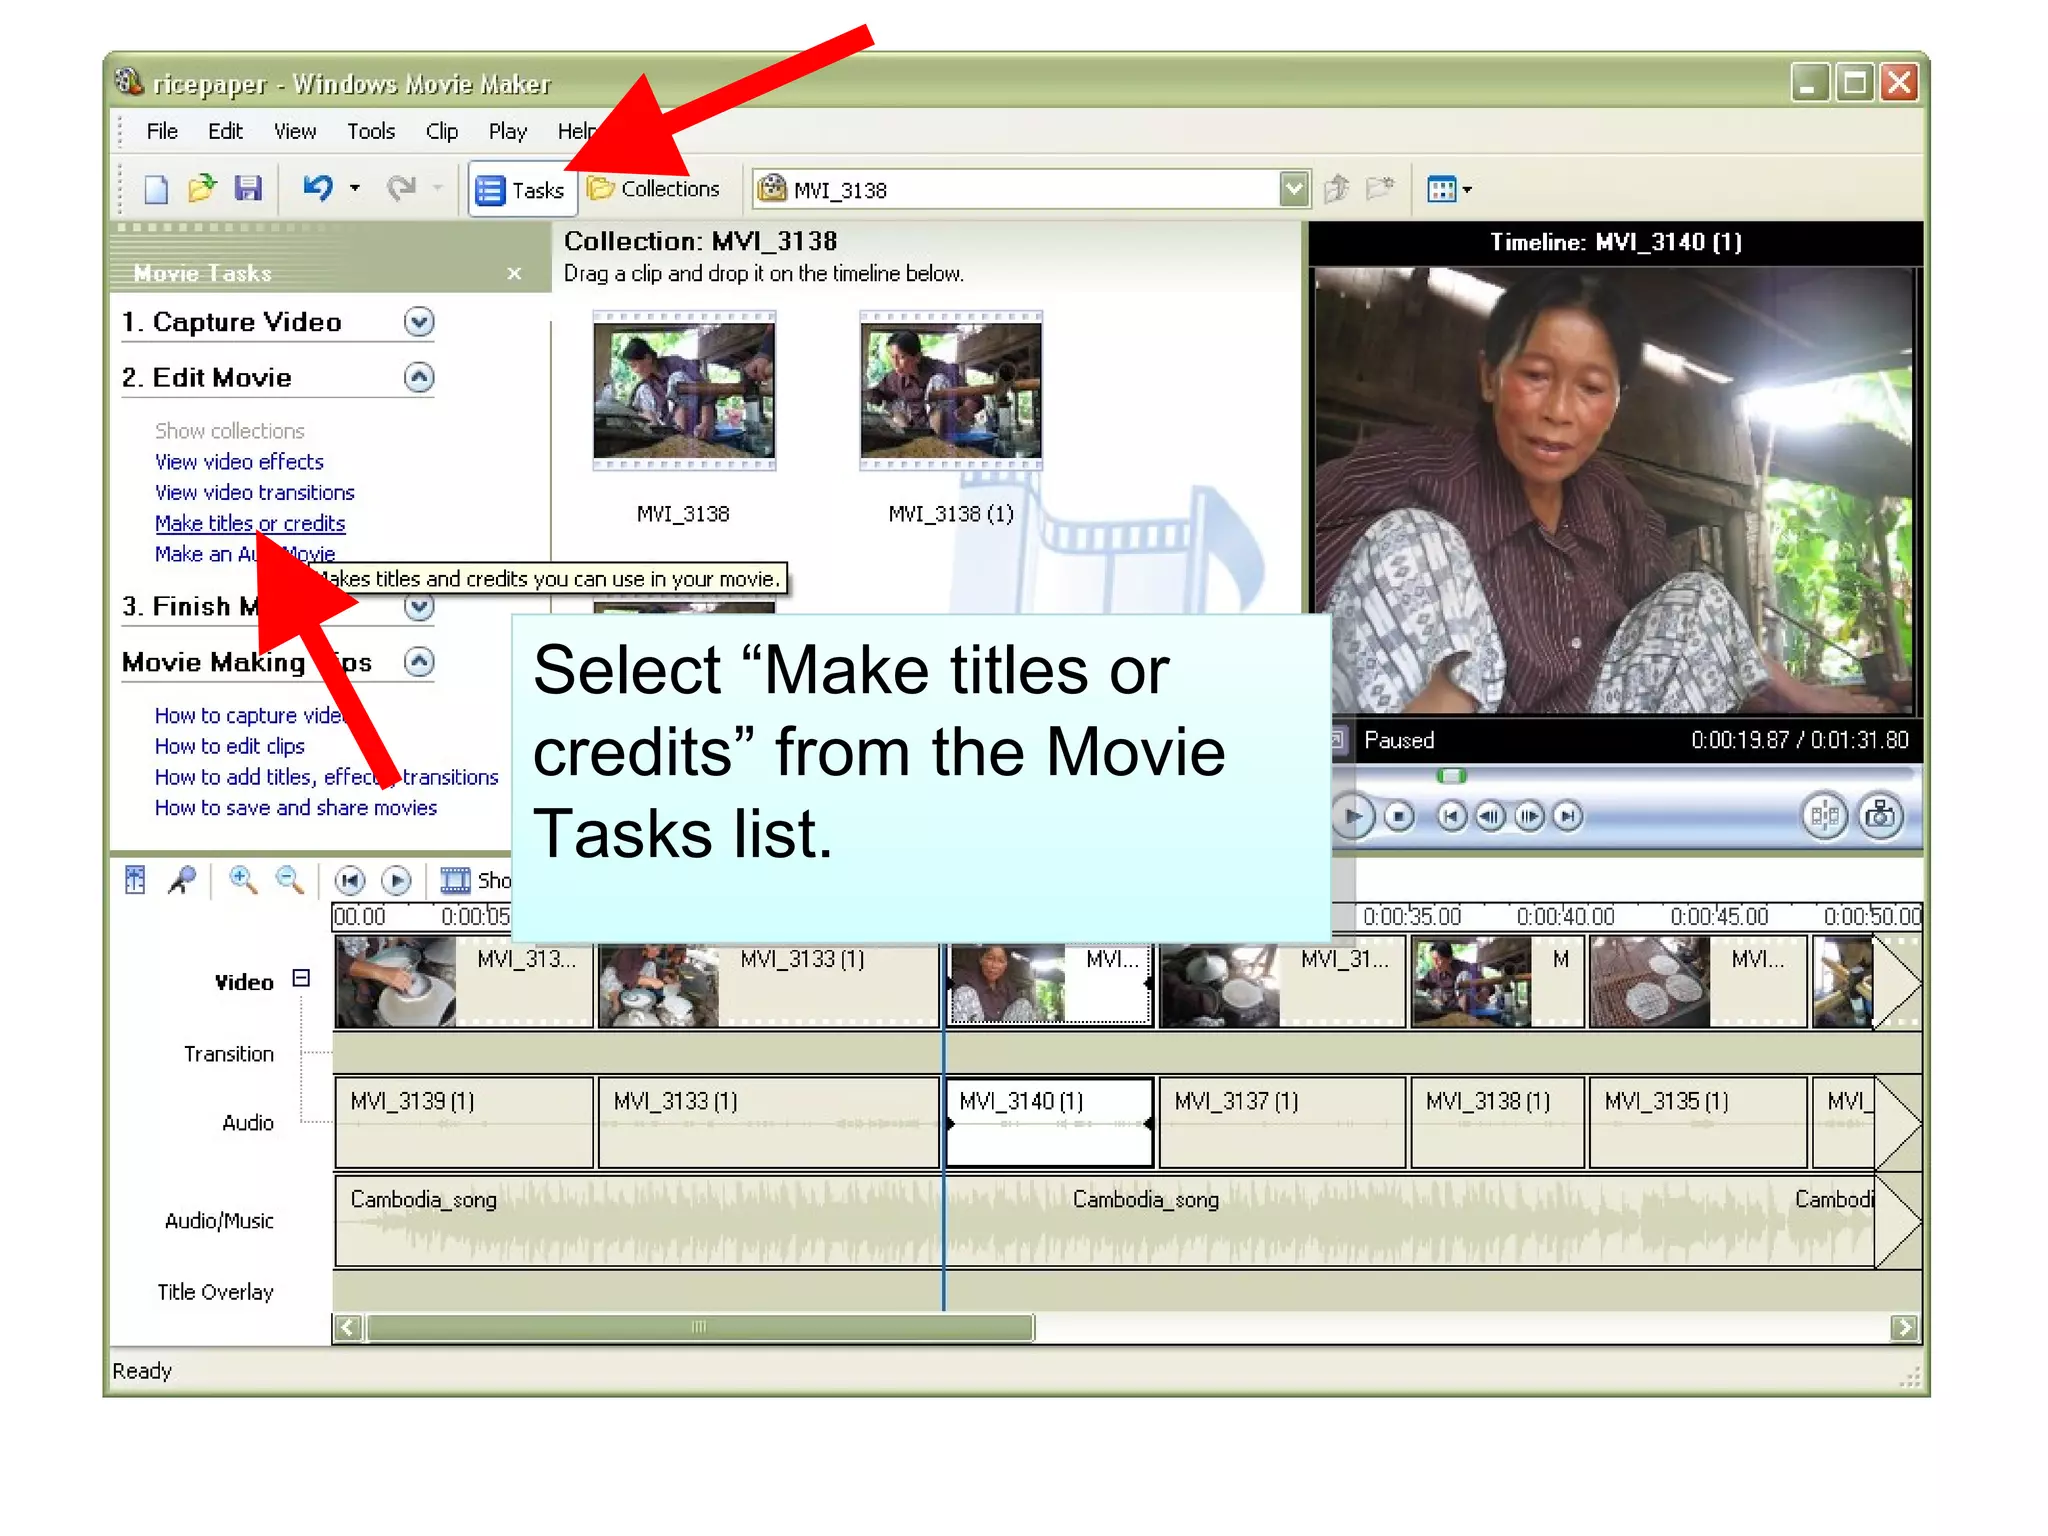This screenshot has height=1536, width=2048.
Task: Click the New Collection Folder icon
Action: [1380, 188]
